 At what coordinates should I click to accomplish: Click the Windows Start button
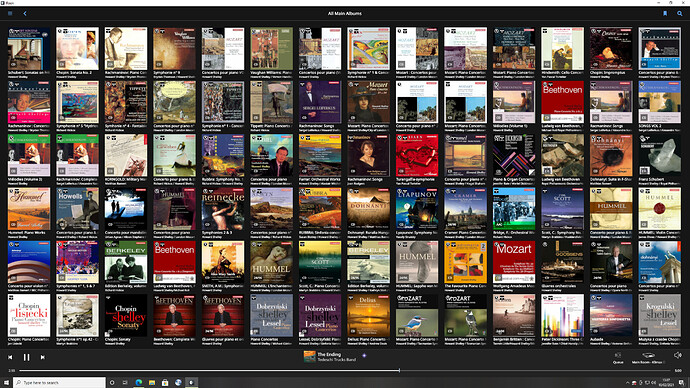[x=6, y=383]
